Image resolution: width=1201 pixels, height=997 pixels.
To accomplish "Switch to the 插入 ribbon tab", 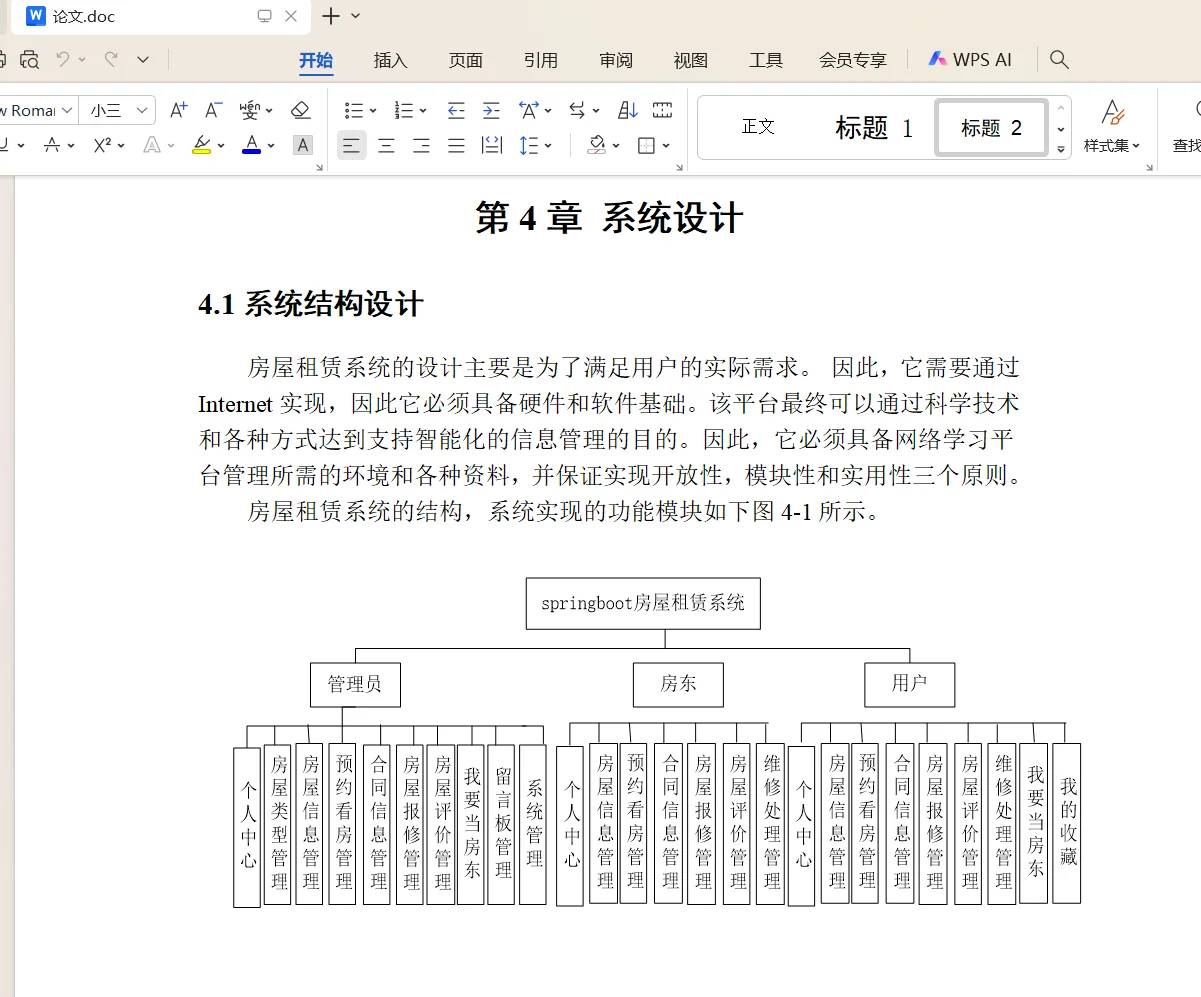I will pos(390,60).
